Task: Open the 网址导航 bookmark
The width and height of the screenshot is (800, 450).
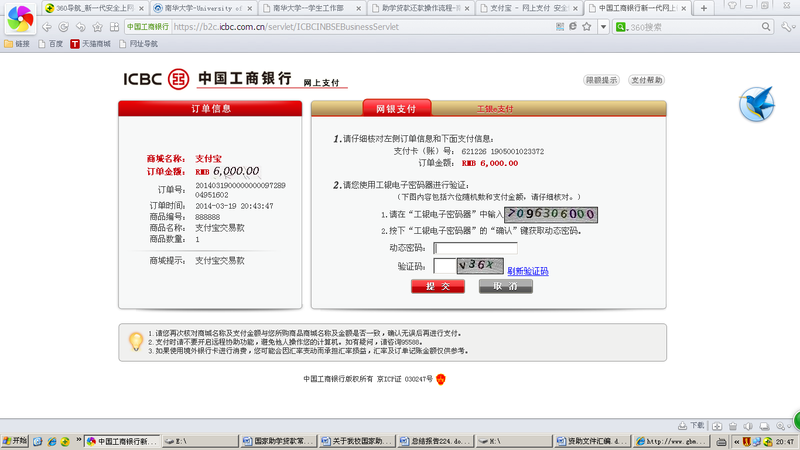Action: [138, 44]
